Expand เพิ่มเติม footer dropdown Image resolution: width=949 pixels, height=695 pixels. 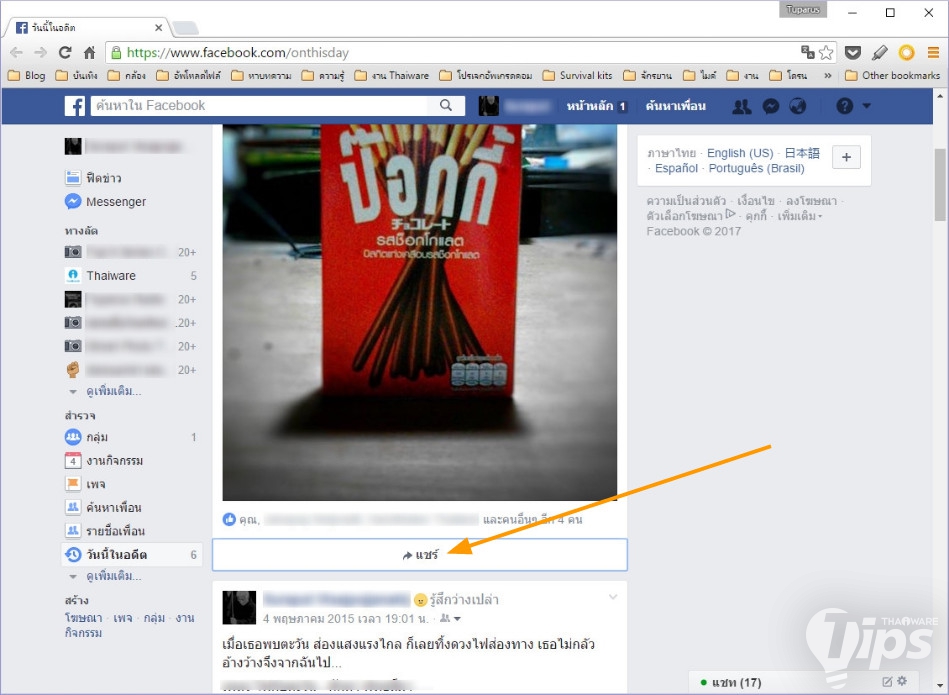coord(800,216)
